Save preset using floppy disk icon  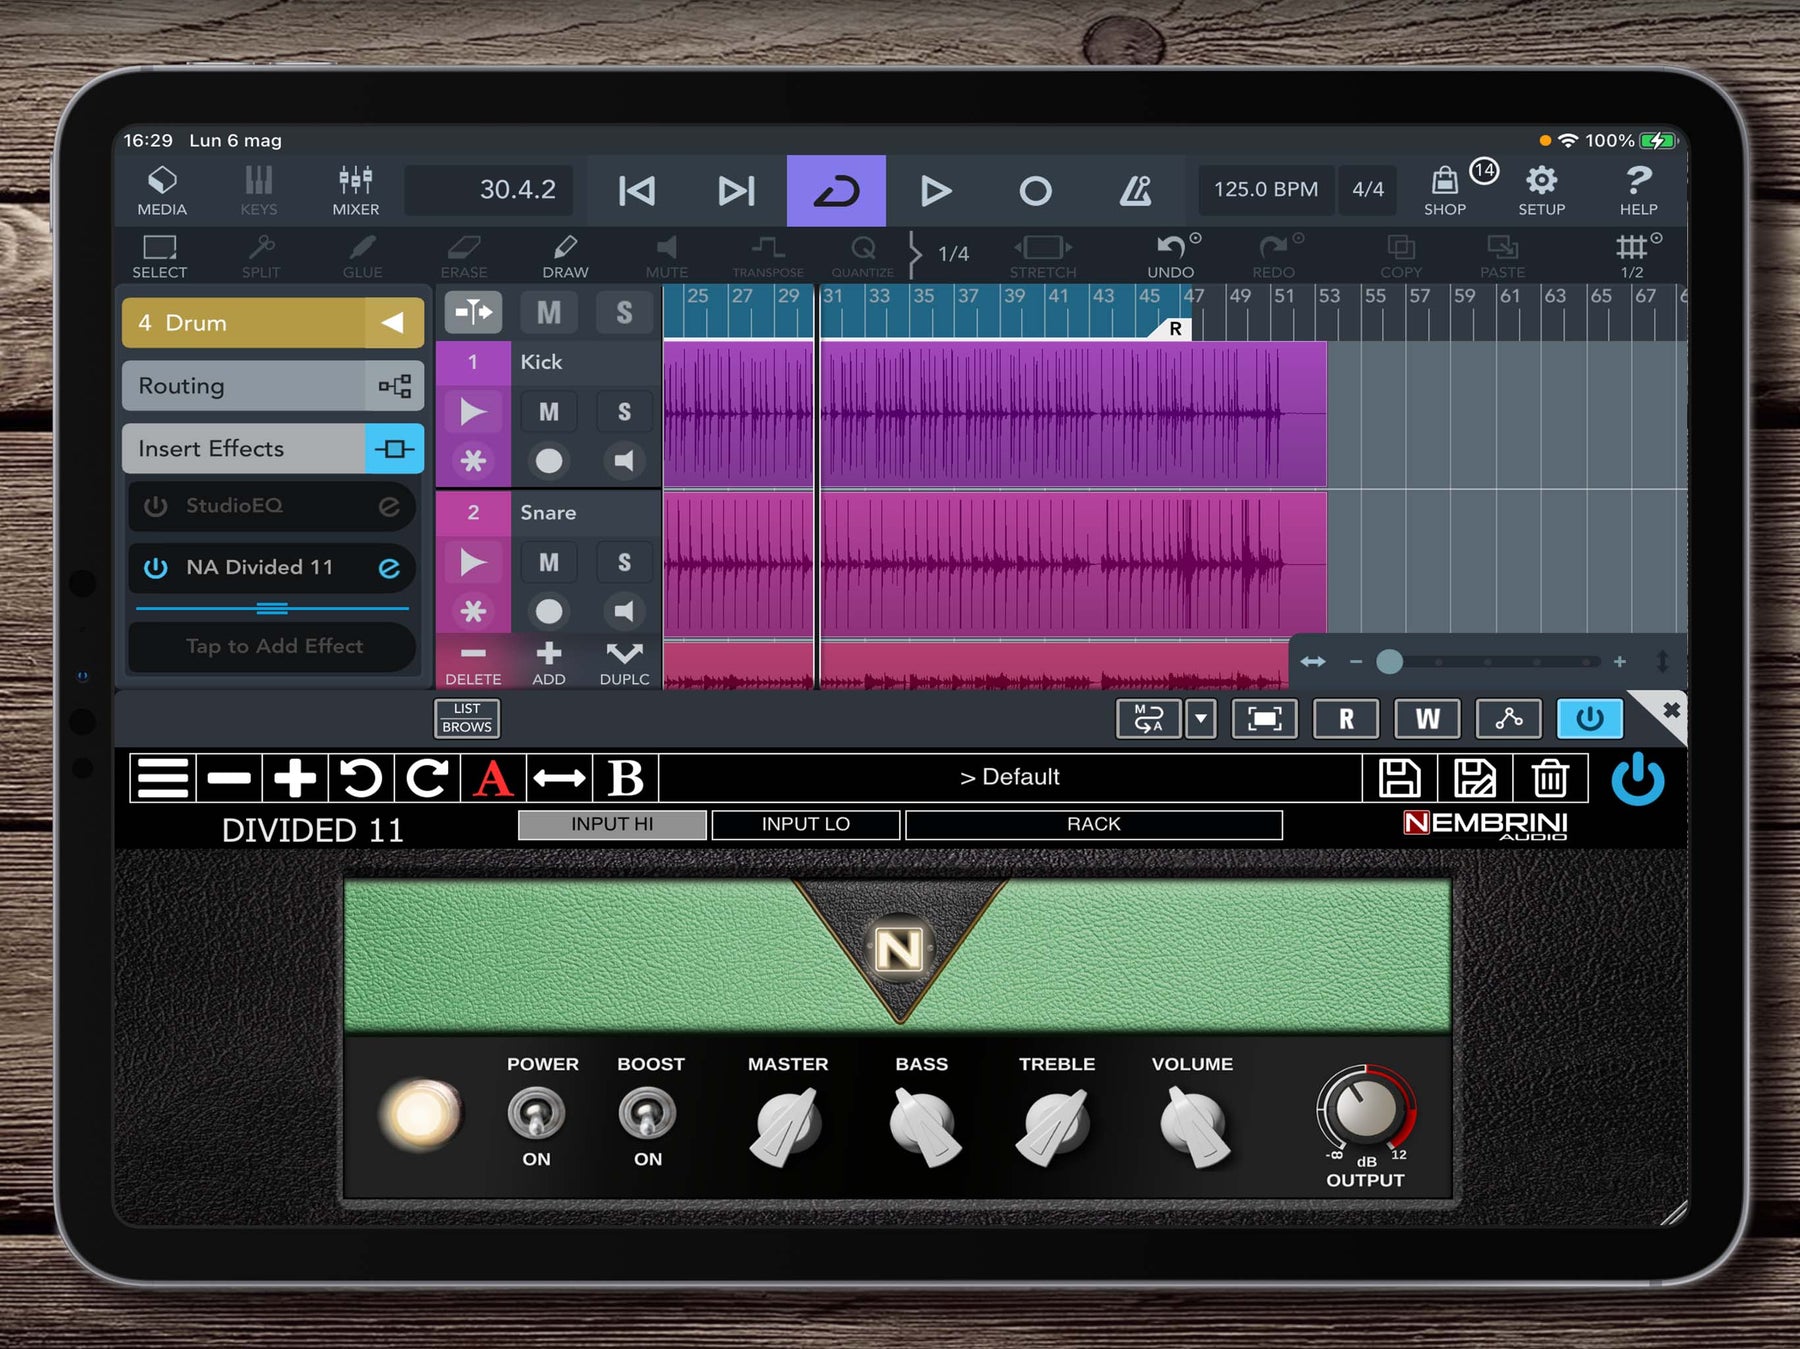tap(1399, 778)
